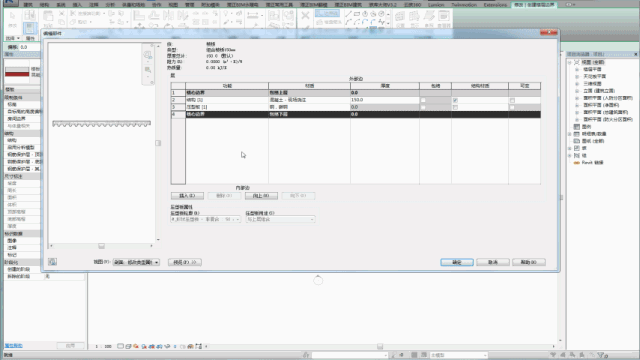Select row 4 核心边界 in layers table
Screen dimensions: 640x360
point(356,114)
